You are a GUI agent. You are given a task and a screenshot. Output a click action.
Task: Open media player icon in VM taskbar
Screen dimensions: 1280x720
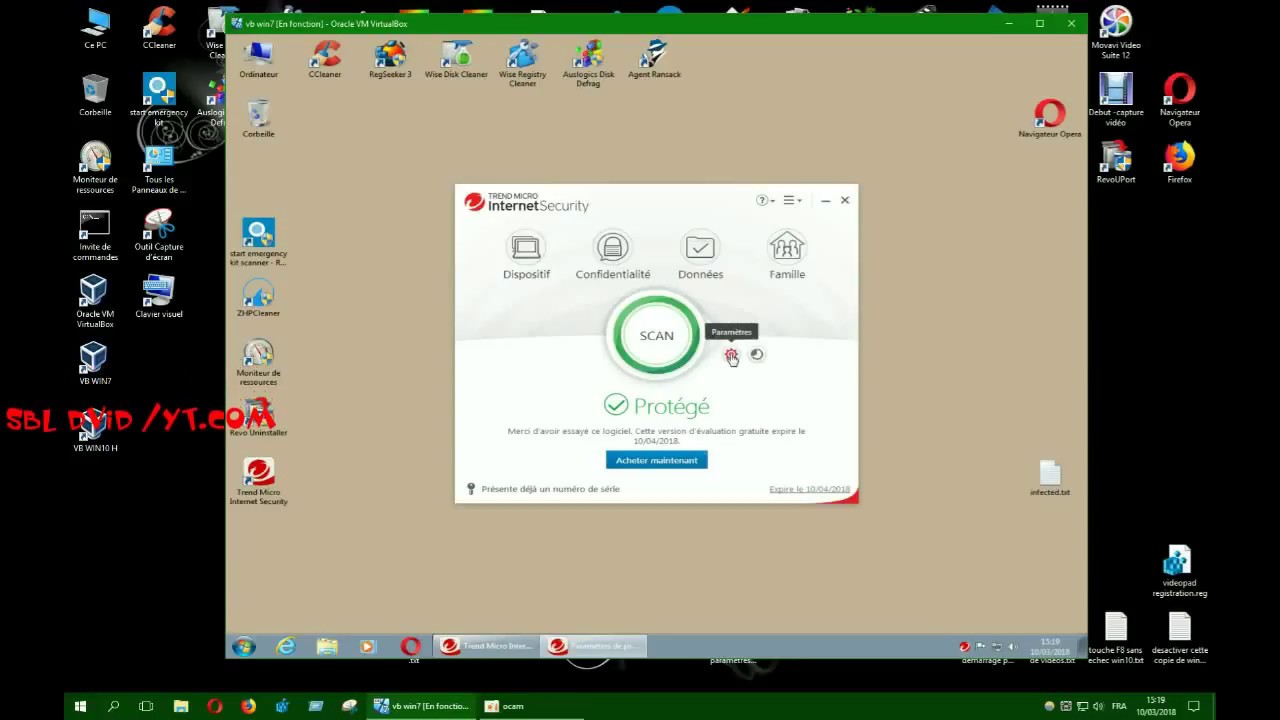tap(367, 647)
